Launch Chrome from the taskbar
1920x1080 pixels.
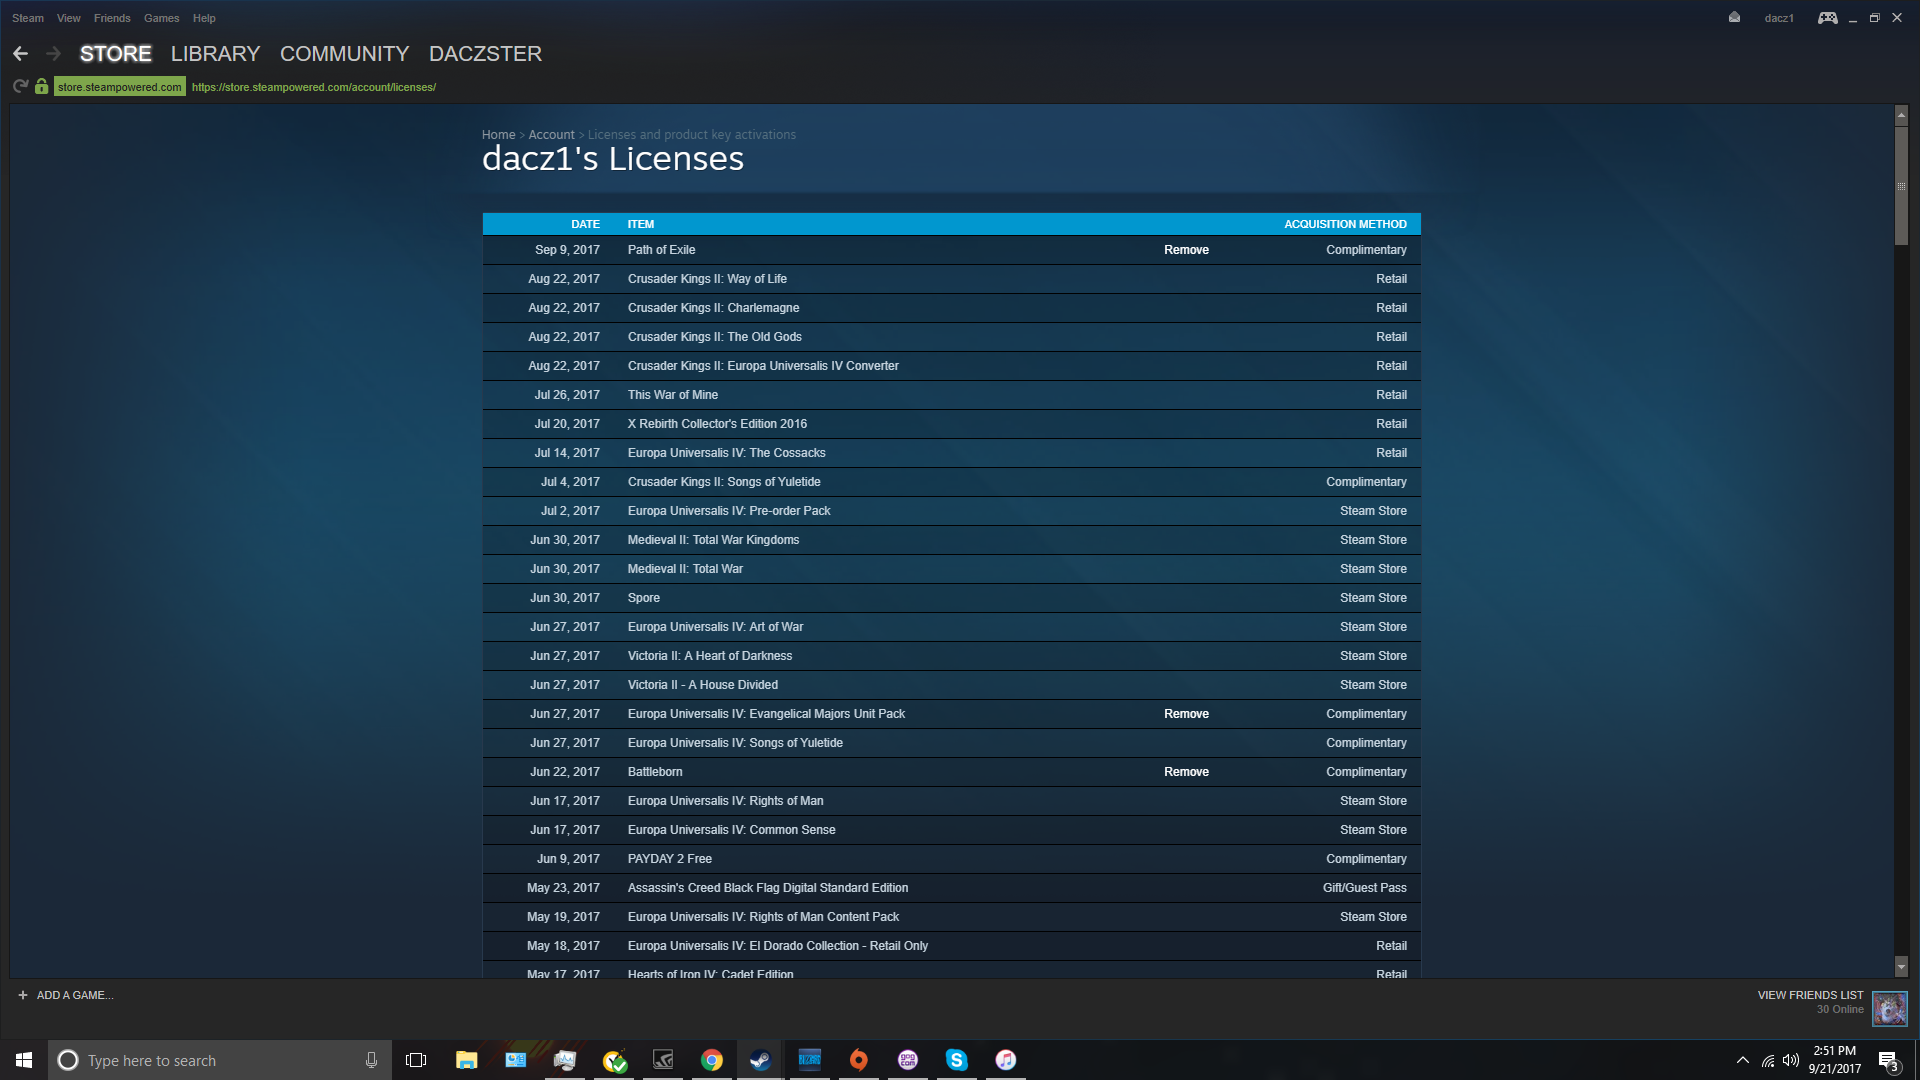click(712, 1060)
